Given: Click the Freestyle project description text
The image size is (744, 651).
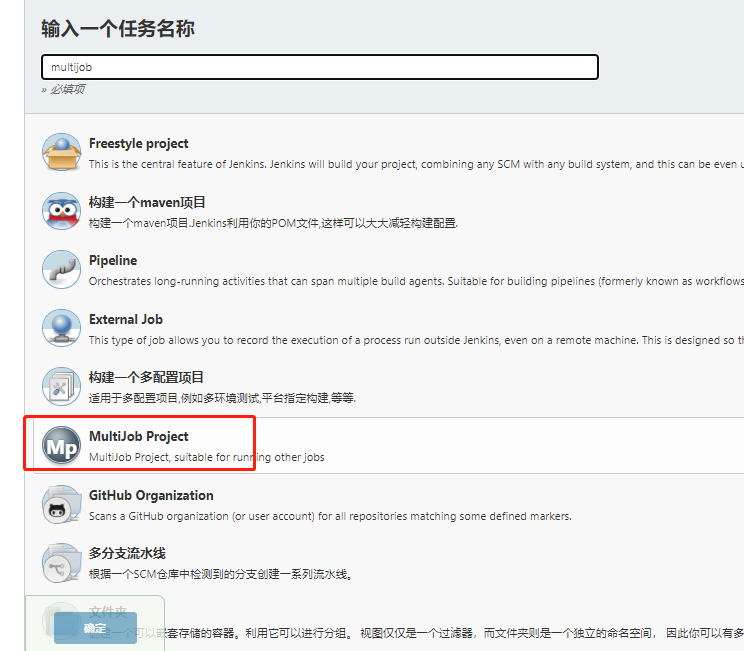Looking at the screenshot, I should tap(416, 164).
